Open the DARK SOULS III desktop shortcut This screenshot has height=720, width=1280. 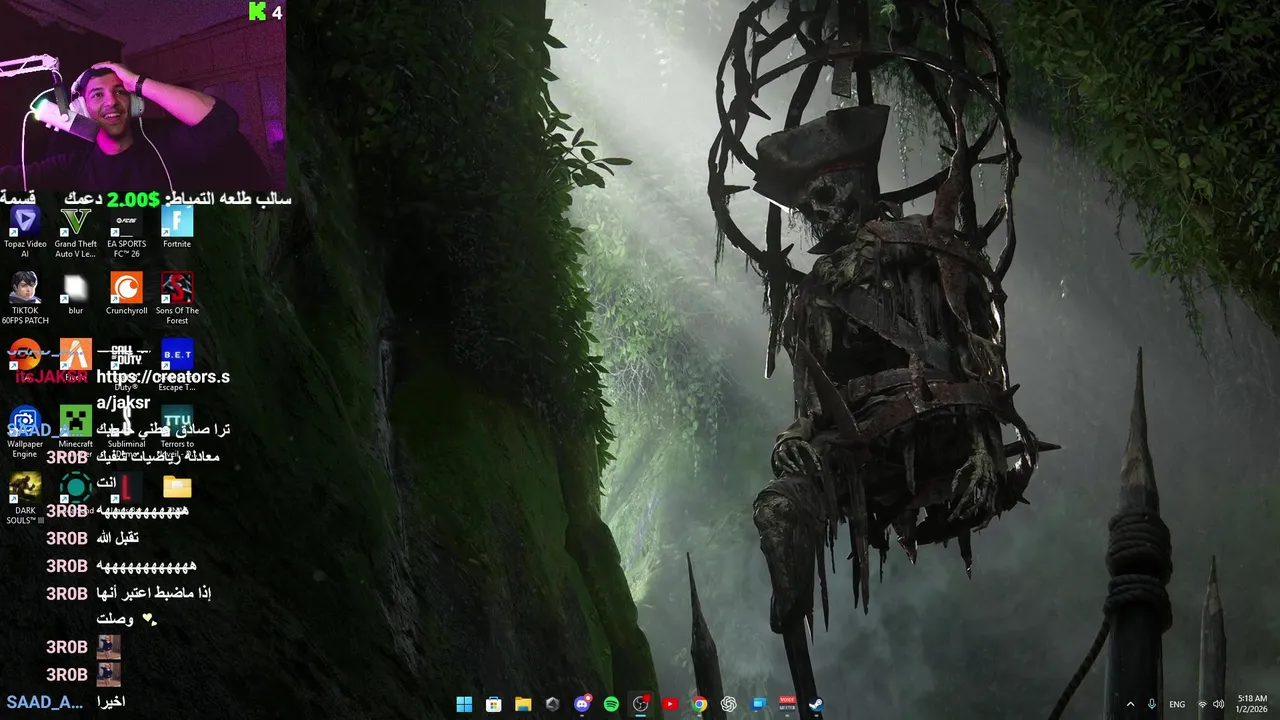25,498
